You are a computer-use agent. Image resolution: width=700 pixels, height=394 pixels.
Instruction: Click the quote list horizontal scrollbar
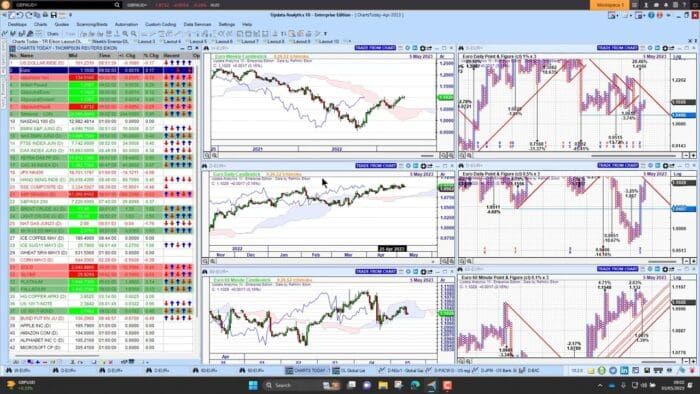pos(58,356)
